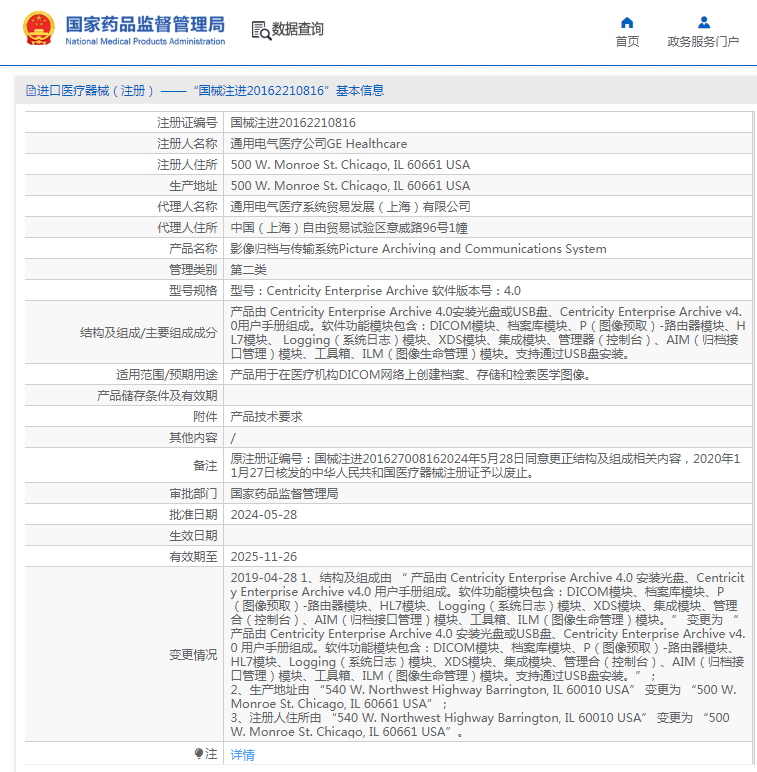Open 政务服务门户 link
Image resolution: width=757 pixels, height=772 pixels.
pos(703,42)
